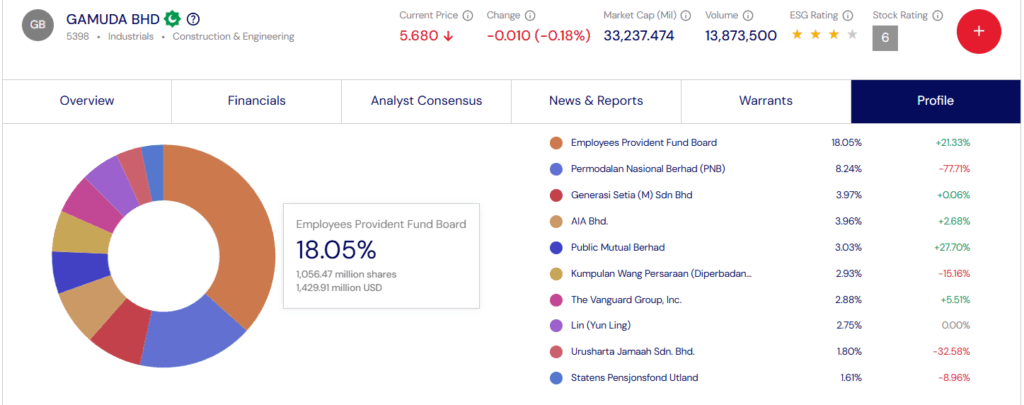1024x405 pixels.
Task: Open the ESG Rating info tooltip icon
Action: coord(847,15)
